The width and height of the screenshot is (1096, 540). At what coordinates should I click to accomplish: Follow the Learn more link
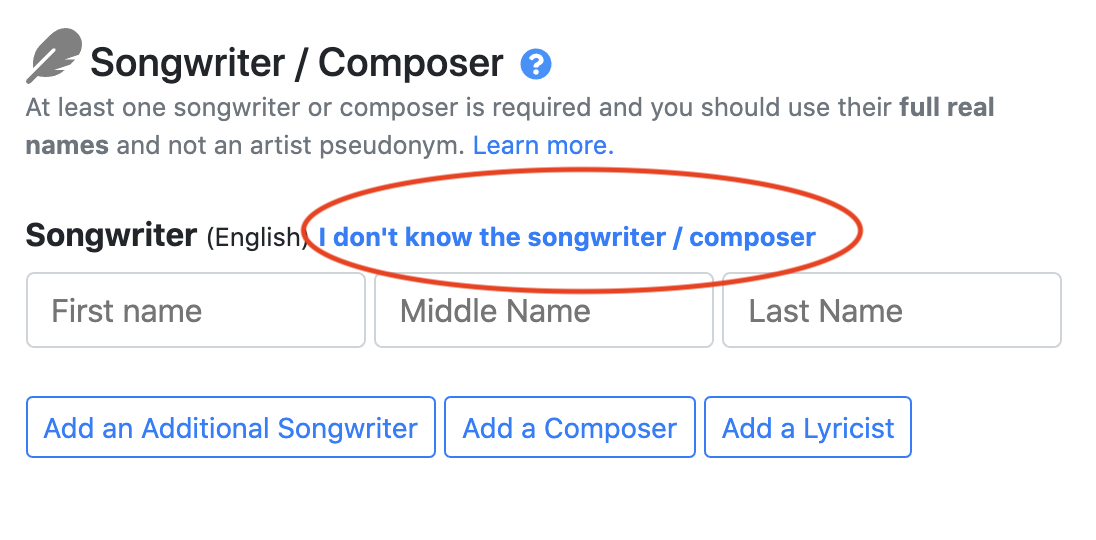click(543, 145)
